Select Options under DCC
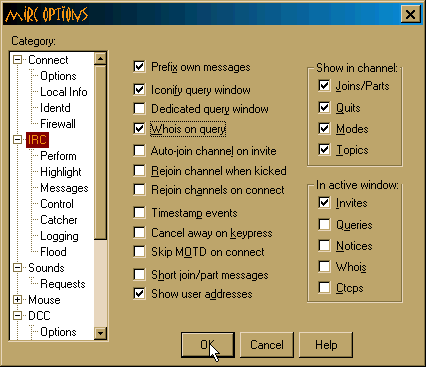 (x=58, y=332)
